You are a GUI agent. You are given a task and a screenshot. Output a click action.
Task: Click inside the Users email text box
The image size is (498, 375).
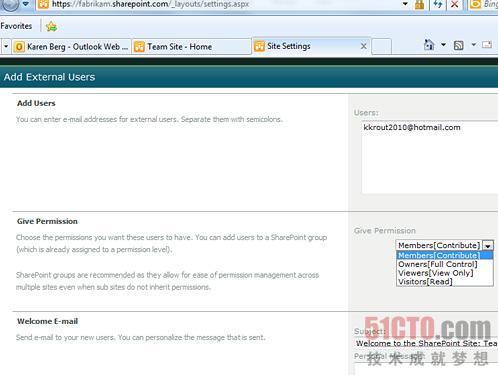pos(430,157)
